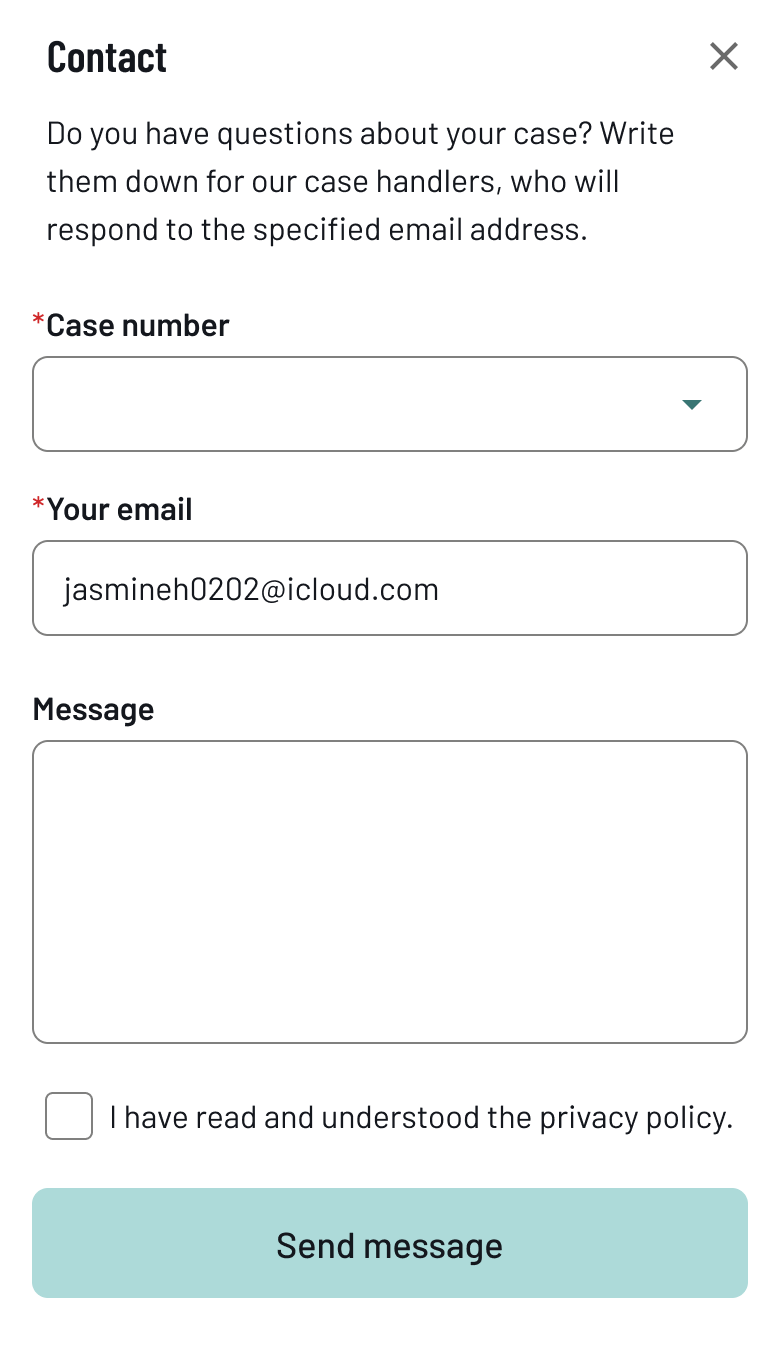Click the Case number field label
The image size is (780, 1362).
click(x=138, y=325)
